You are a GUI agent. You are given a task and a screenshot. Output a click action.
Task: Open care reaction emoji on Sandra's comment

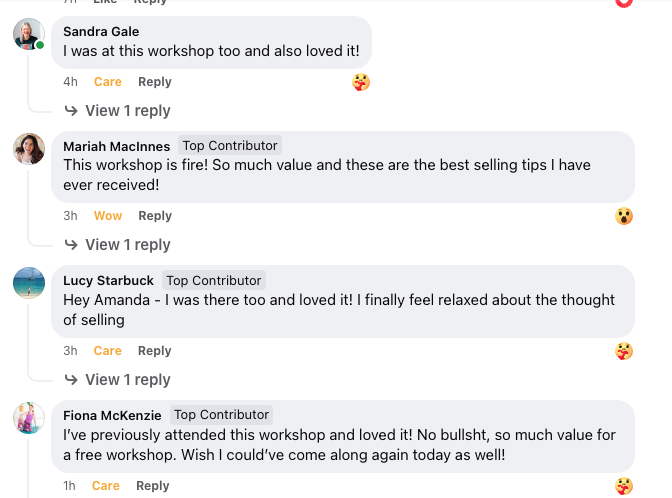361,82
